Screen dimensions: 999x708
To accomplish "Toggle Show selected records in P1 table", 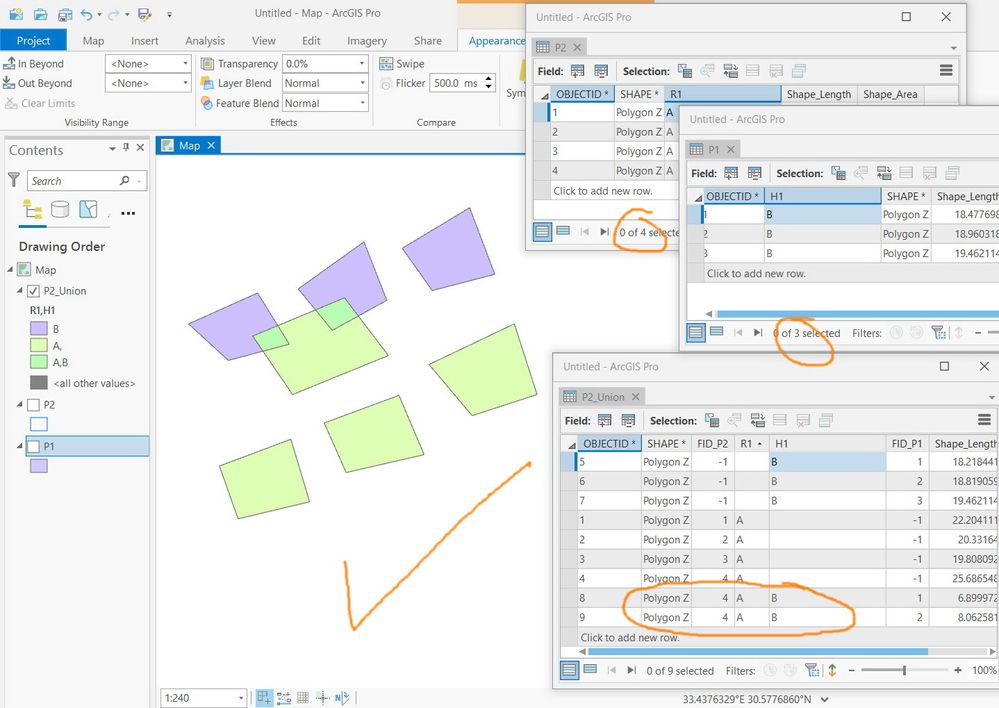I will coord(717,332).
